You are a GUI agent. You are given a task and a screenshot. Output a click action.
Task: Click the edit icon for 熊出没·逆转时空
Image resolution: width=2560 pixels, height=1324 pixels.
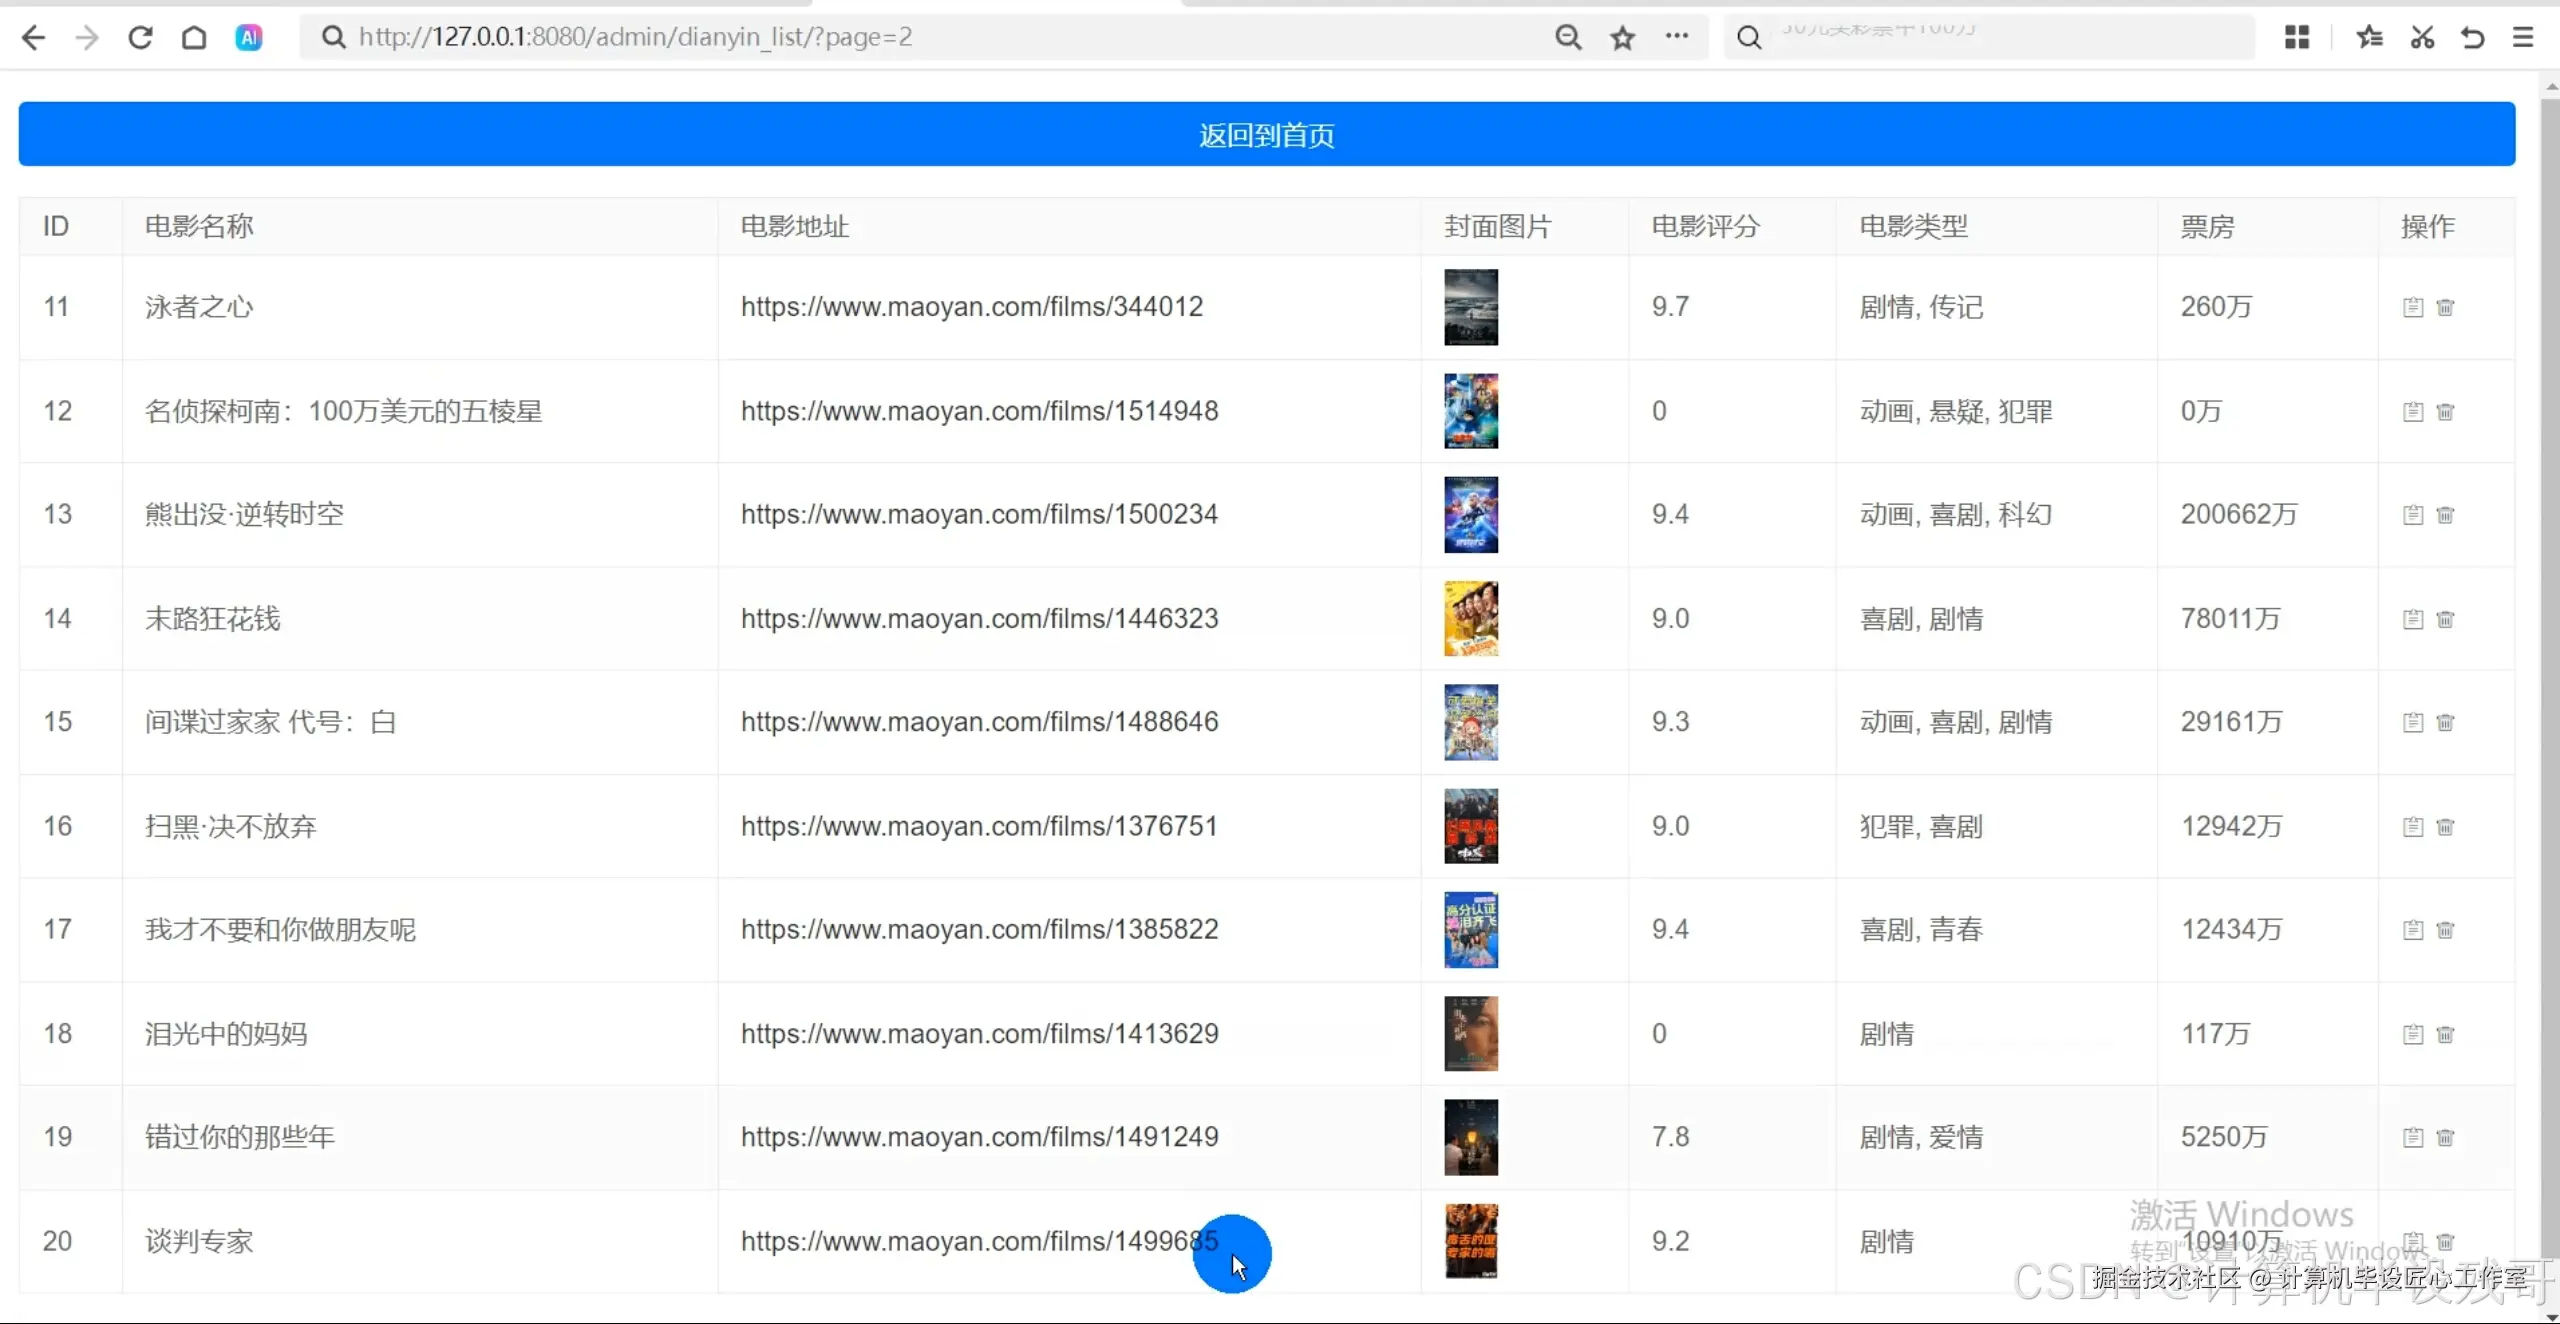click(x=2413, y=515)
